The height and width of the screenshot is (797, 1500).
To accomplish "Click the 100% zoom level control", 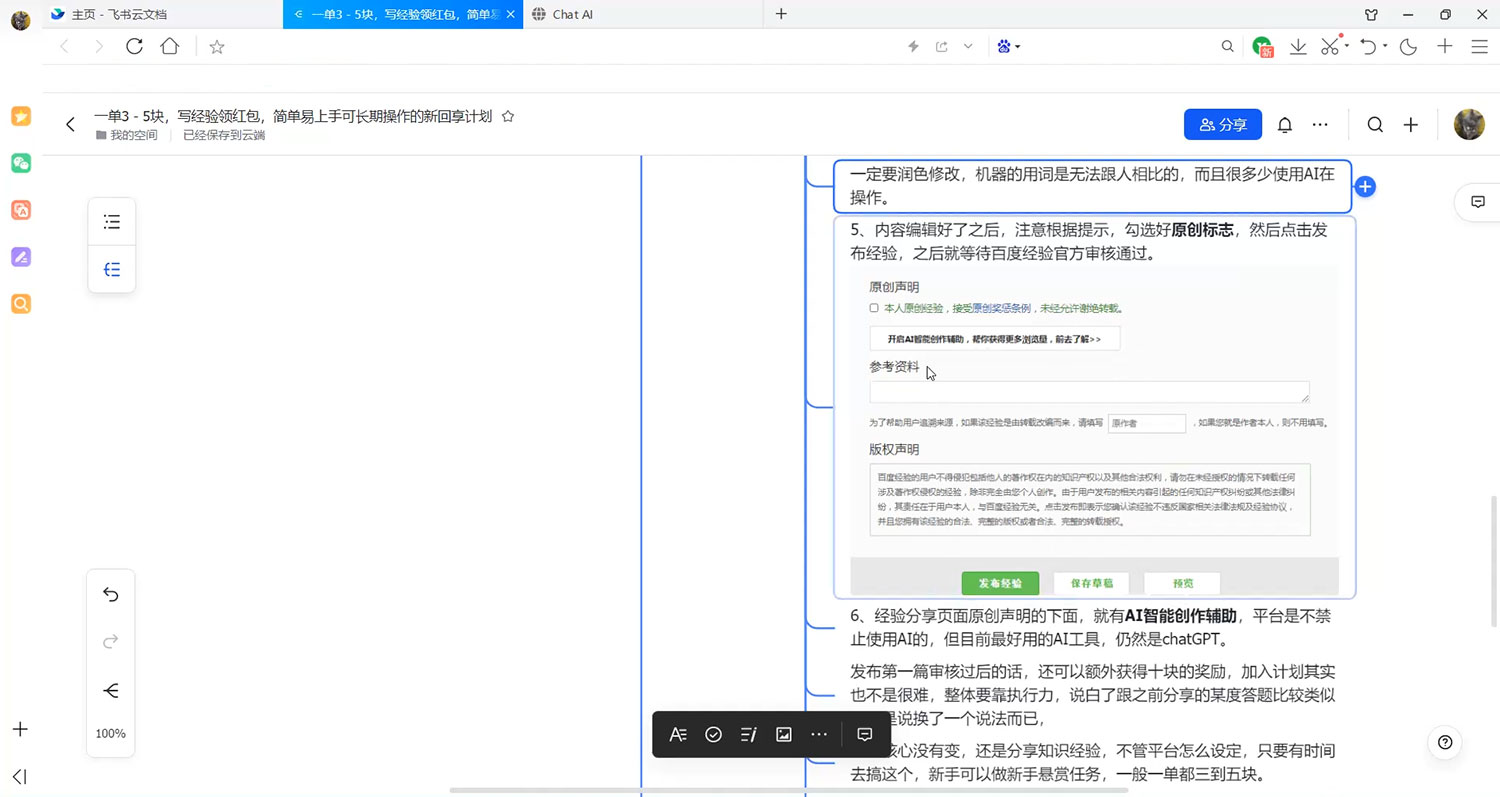I will coord(110,733).
